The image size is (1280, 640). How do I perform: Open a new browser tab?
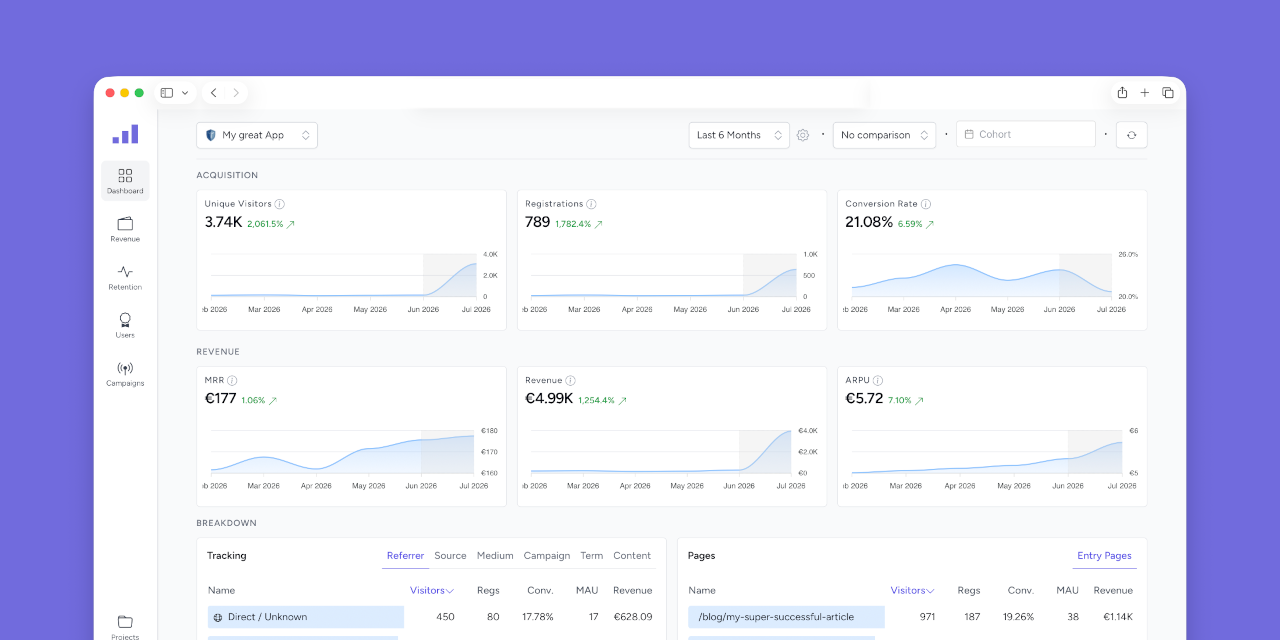pos(1145,93)
